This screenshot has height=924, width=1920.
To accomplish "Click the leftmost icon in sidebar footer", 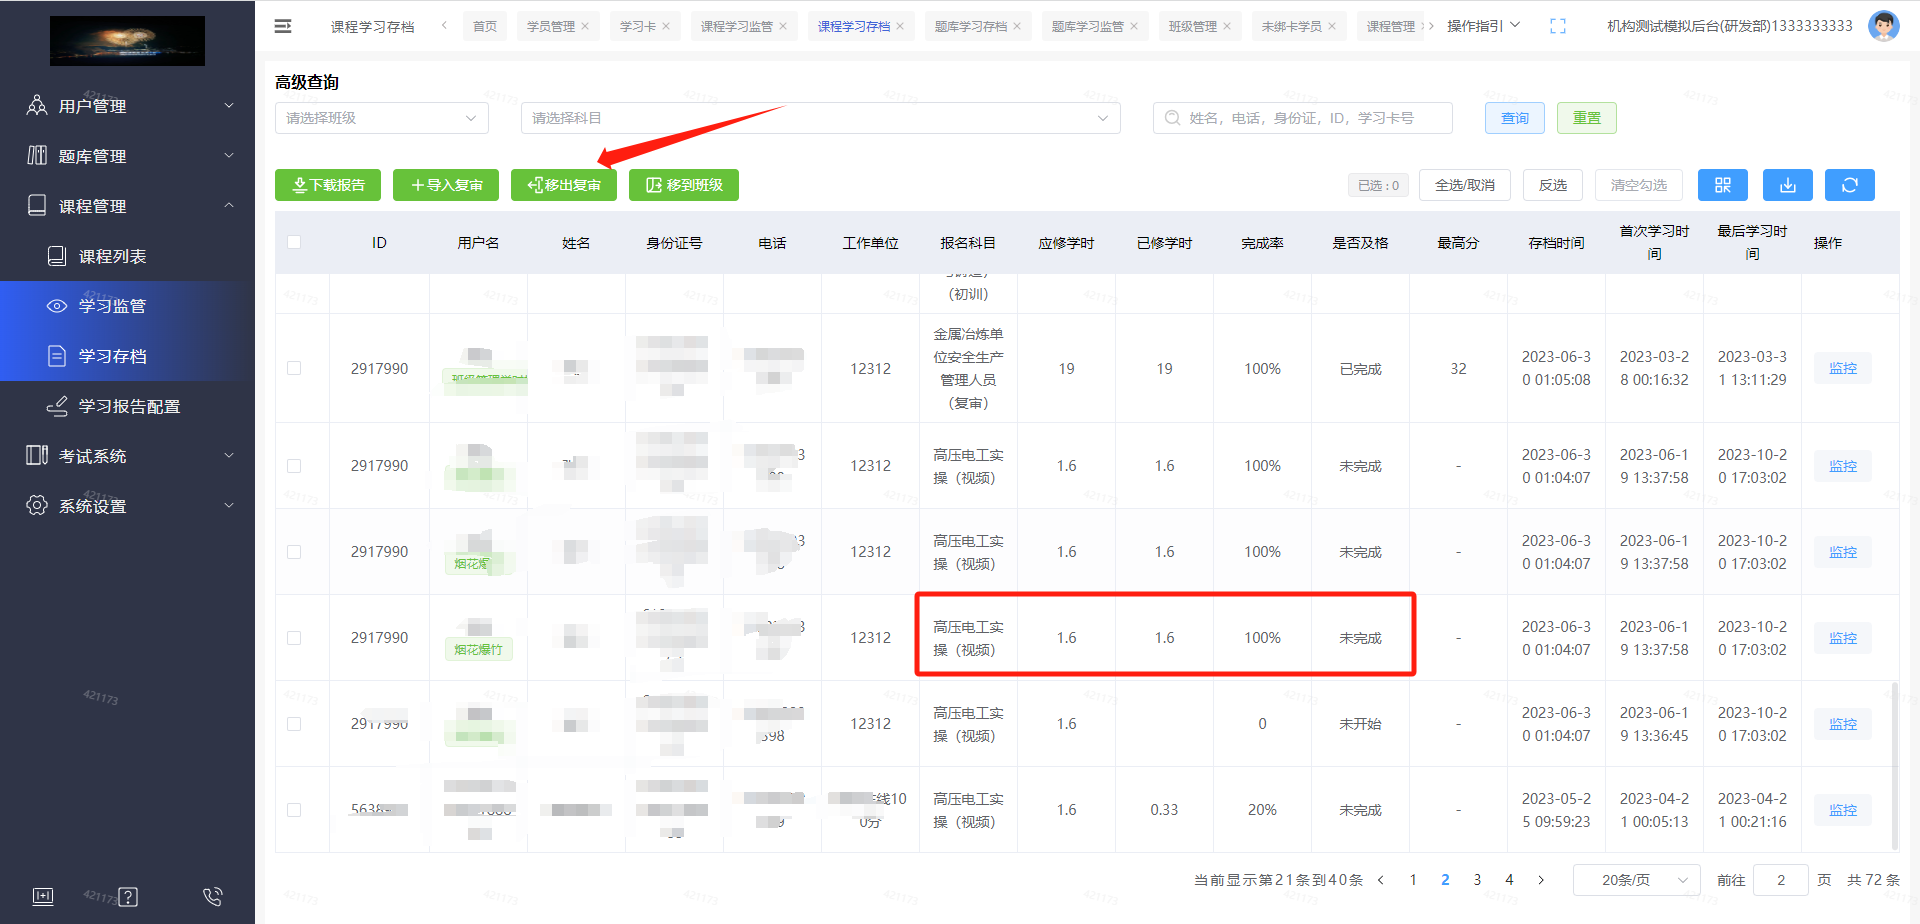I will 43,896.
